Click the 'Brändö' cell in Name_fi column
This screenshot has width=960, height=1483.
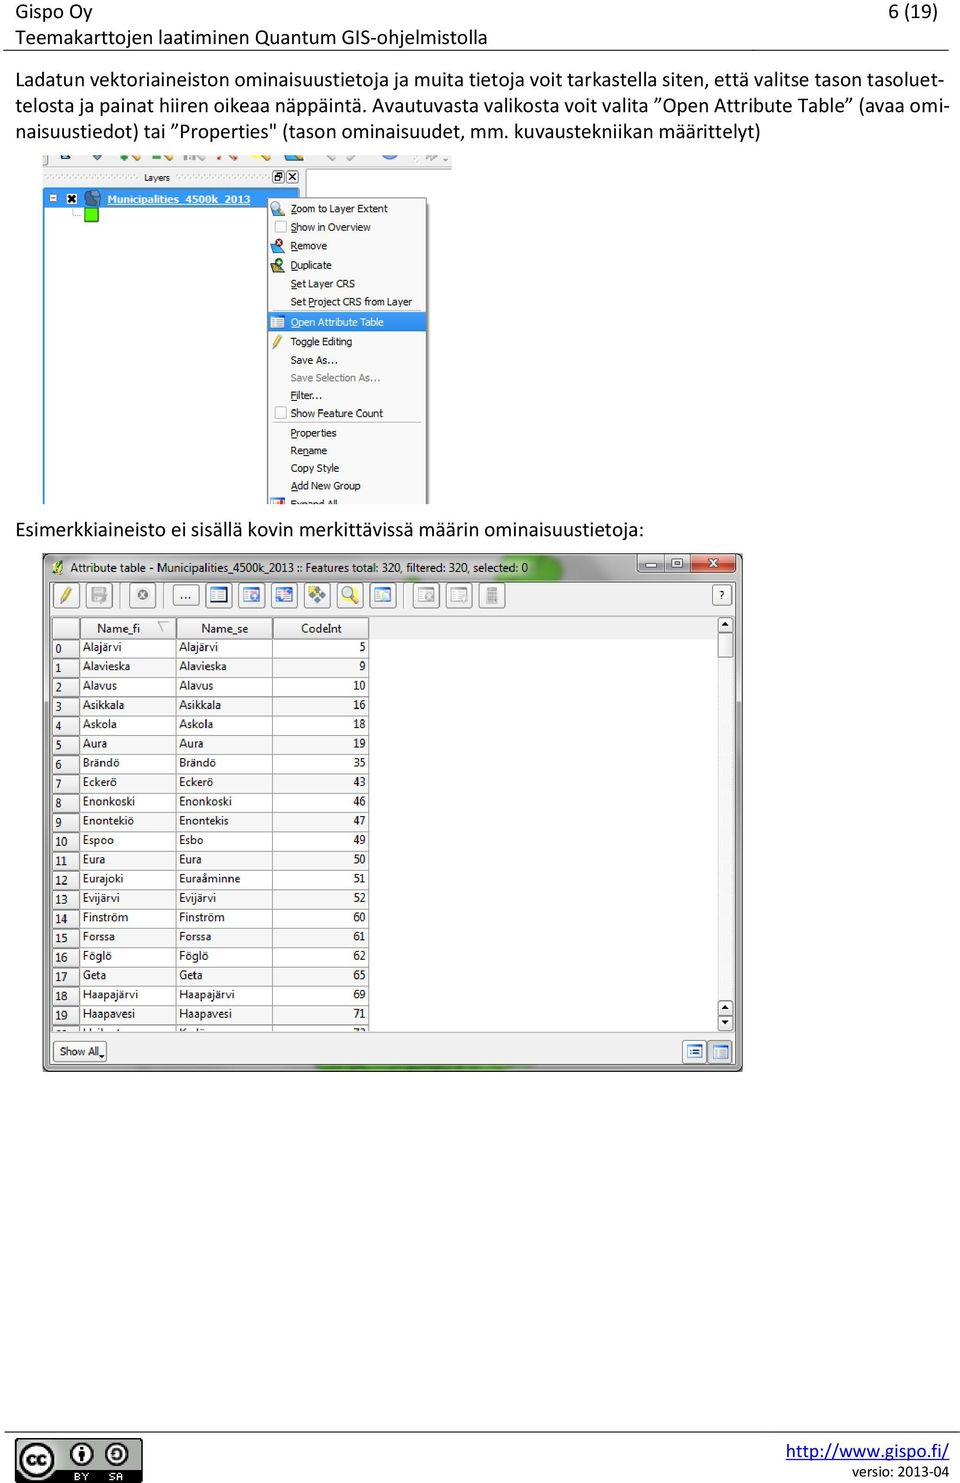tap(128, 763)
